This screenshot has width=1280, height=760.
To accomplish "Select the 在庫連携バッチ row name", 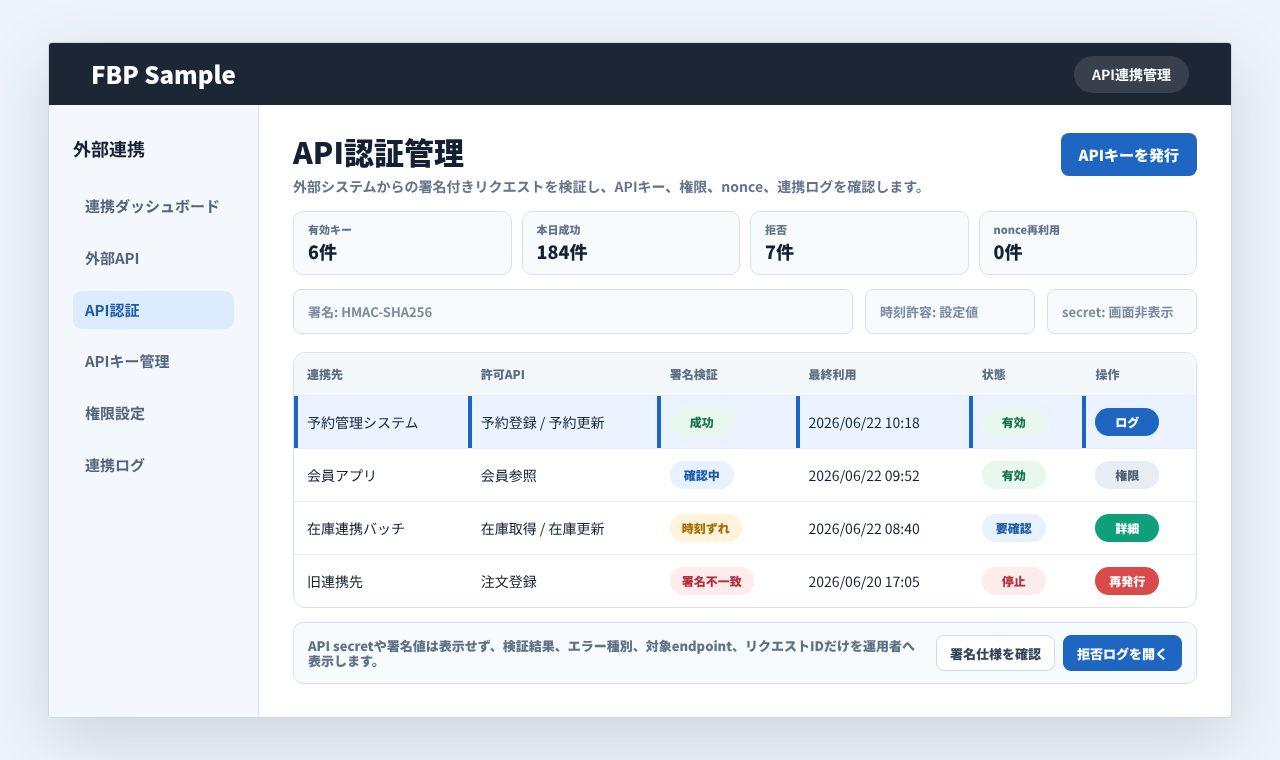I will (x=356, y=528).
